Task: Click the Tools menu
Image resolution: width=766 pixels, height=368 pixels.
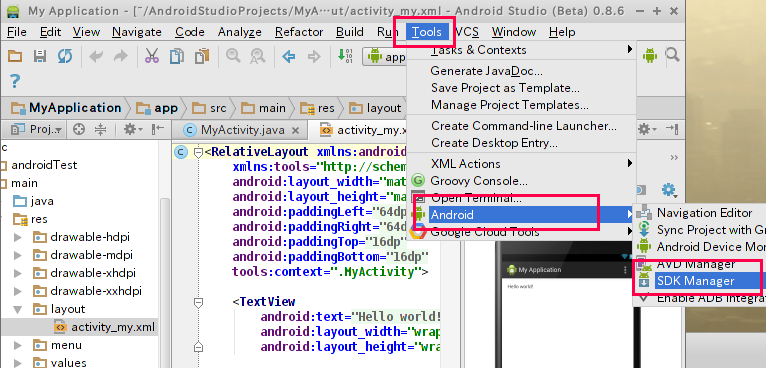Action: tap(427, 32)
